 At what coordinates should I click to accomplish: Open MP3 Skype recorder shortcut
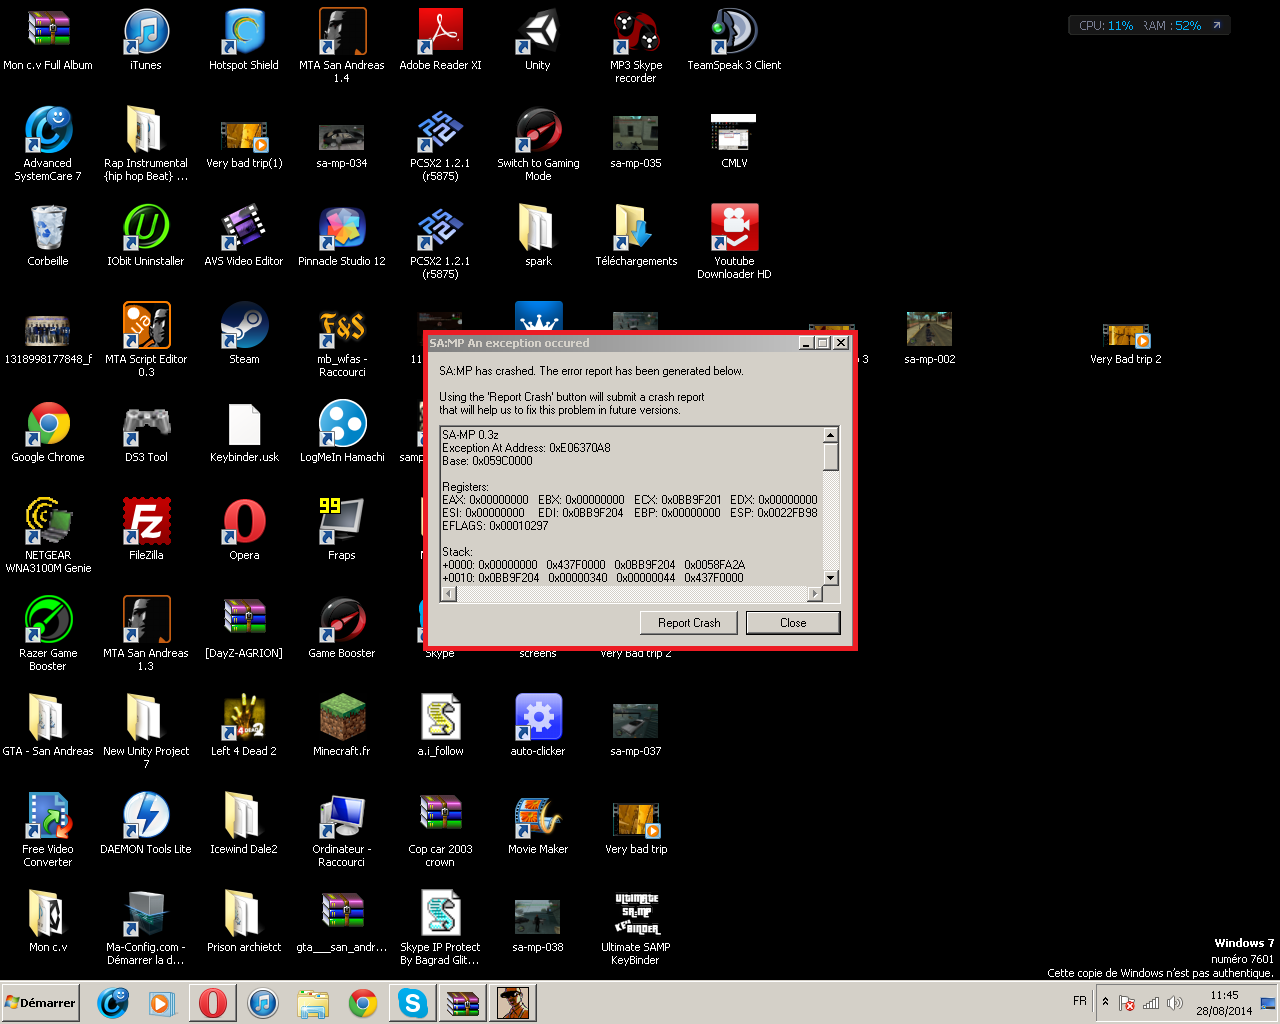coord(636,46)
